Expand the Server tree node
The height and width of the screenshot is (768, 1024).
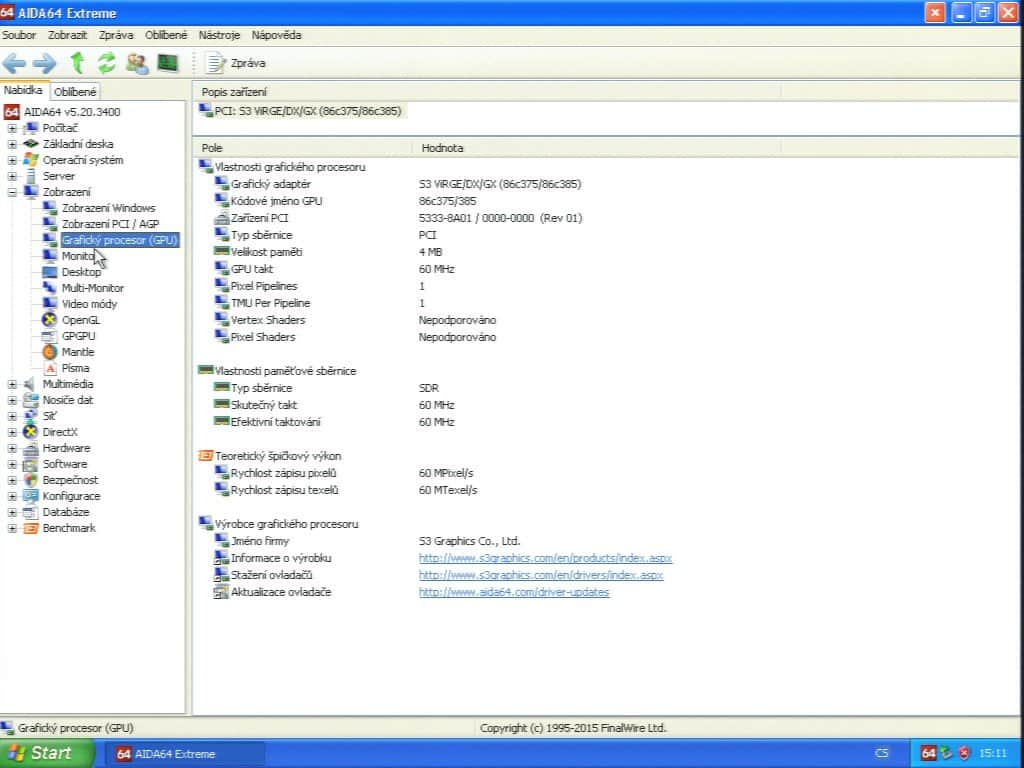pyautogui.click(x=12, y=176)
